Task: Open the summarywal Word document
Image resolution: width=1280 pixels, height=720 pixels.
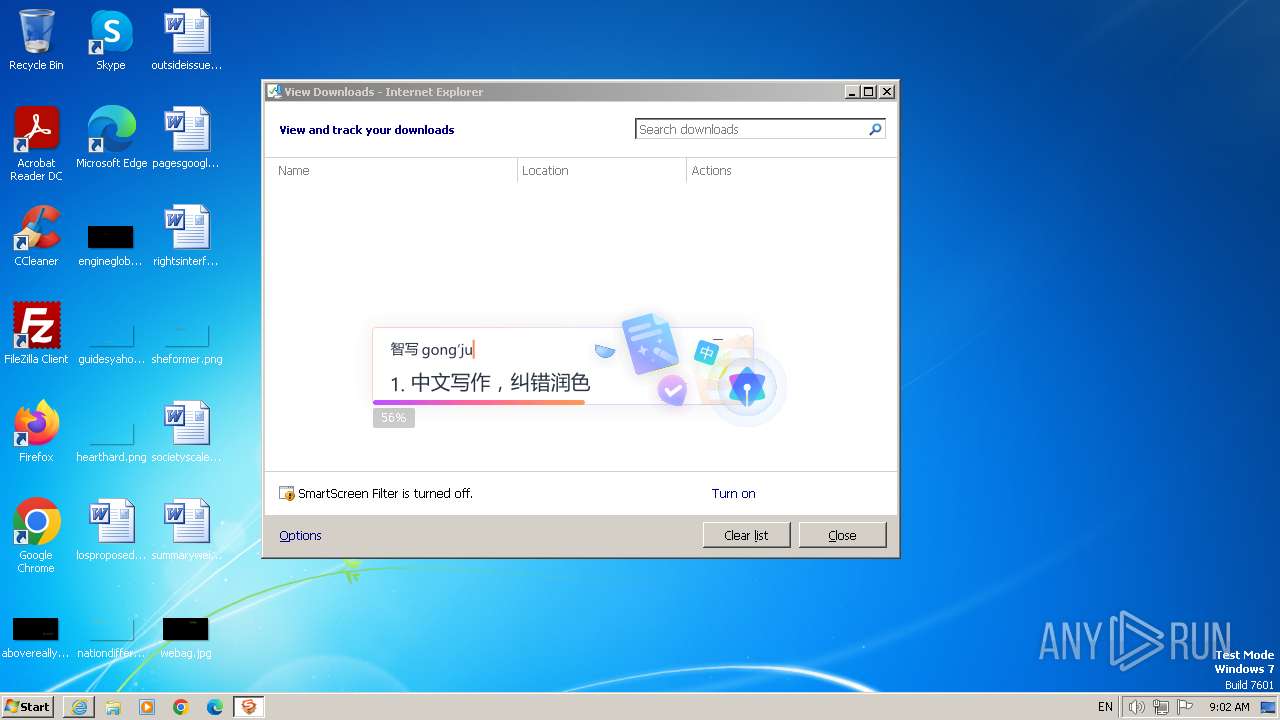Action: (186, 529)
